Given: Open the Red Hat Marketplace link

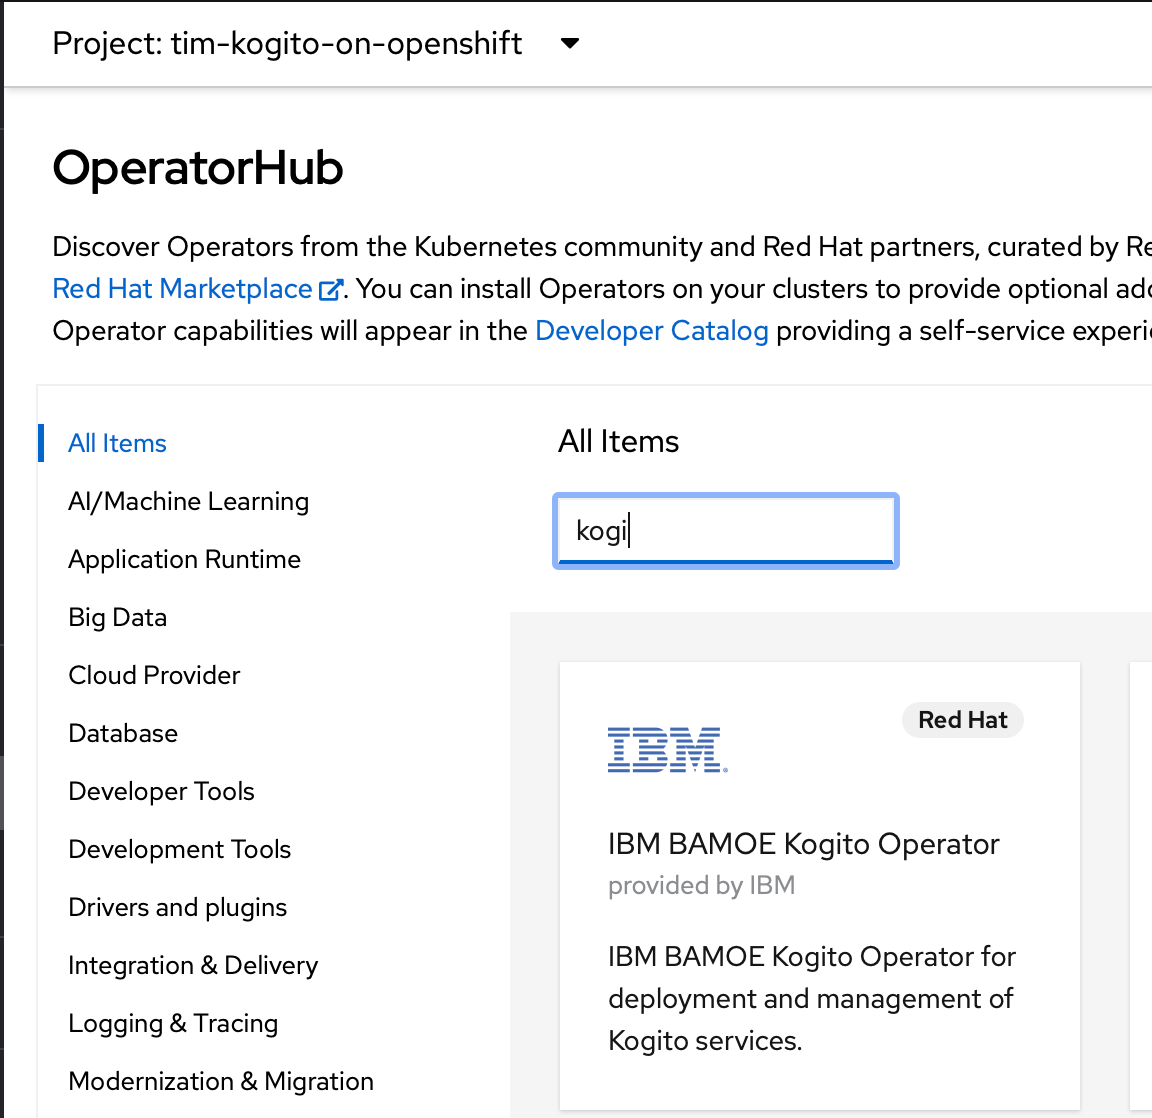Looking at the screenshot, I should point(197,289).
